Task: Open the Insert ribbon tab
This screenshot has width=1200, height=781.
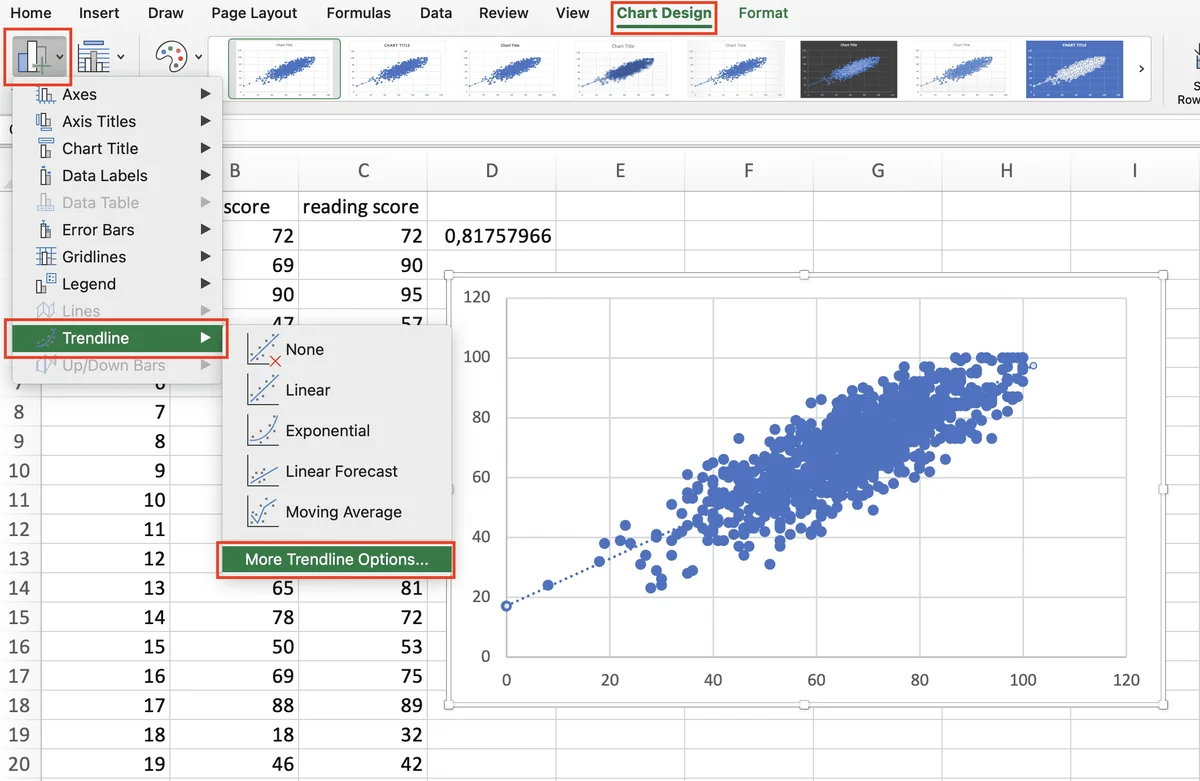Action: click(x=98, y=13)
